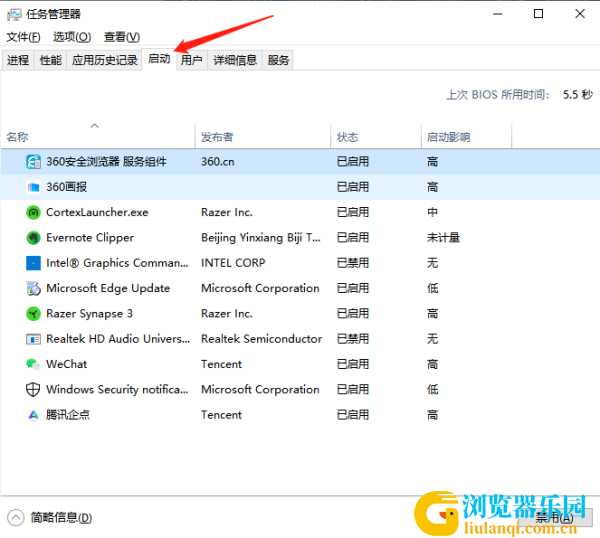Switch to the 详细信息 tab
The height and width of the screenshot is (538, 600).
(233, 60)
